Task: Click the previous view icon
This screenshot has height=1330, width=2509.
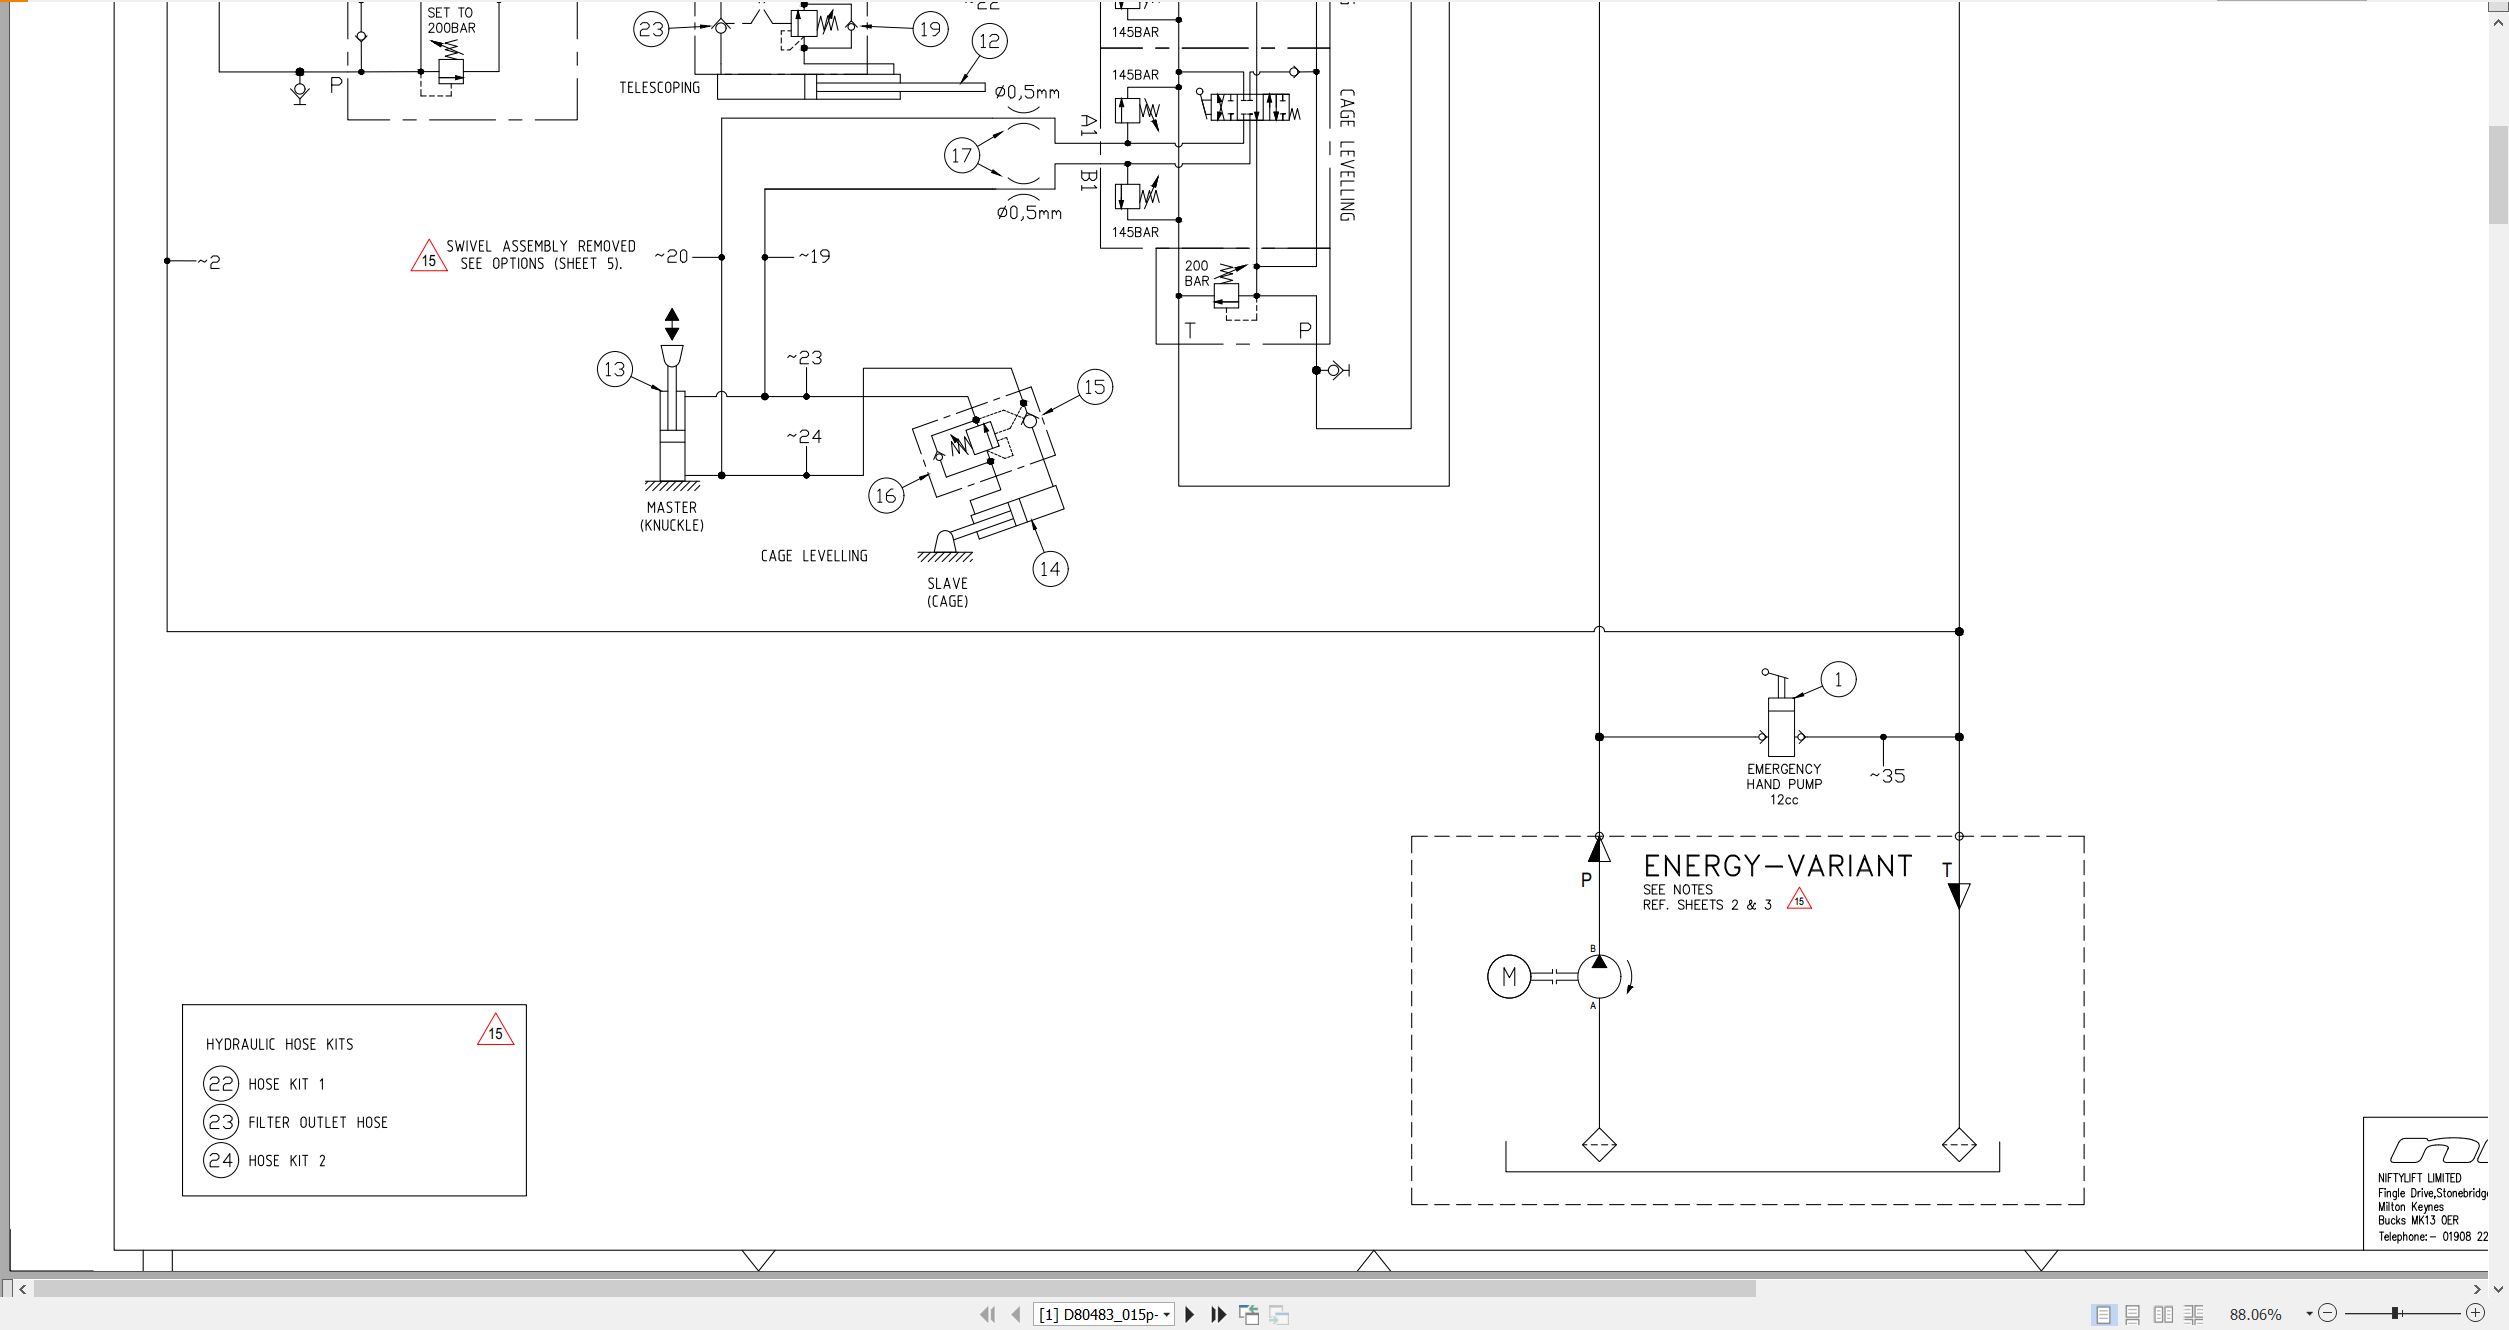Action: pyautogui.click(x=1249, y=1314)
